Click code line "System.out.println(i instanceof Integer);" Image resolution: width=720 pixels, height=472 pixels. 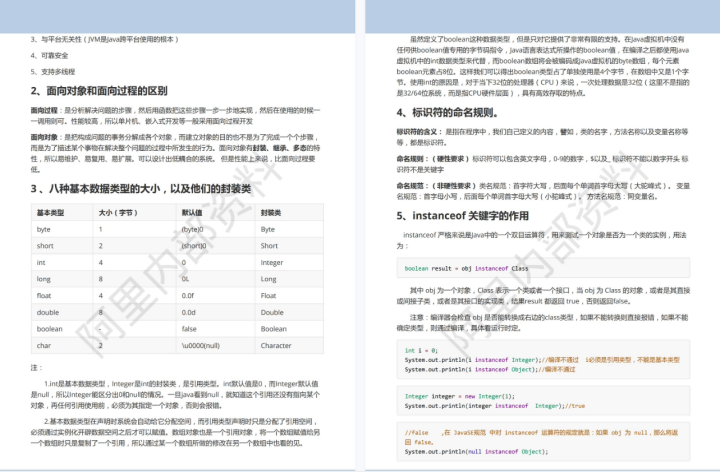[x=472, y=360]
